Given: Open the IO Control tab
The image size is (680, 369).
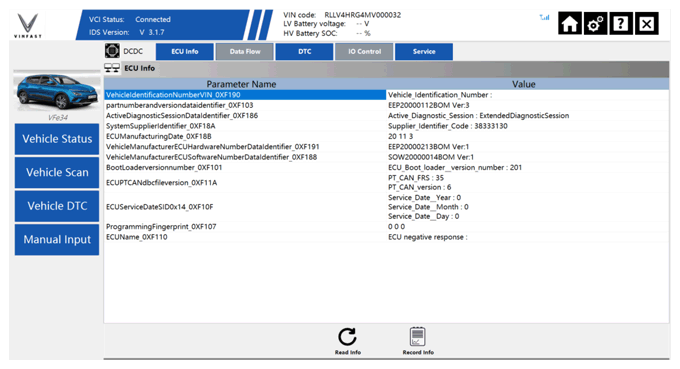Looking at the screenshot, I should tap(364, 52).
